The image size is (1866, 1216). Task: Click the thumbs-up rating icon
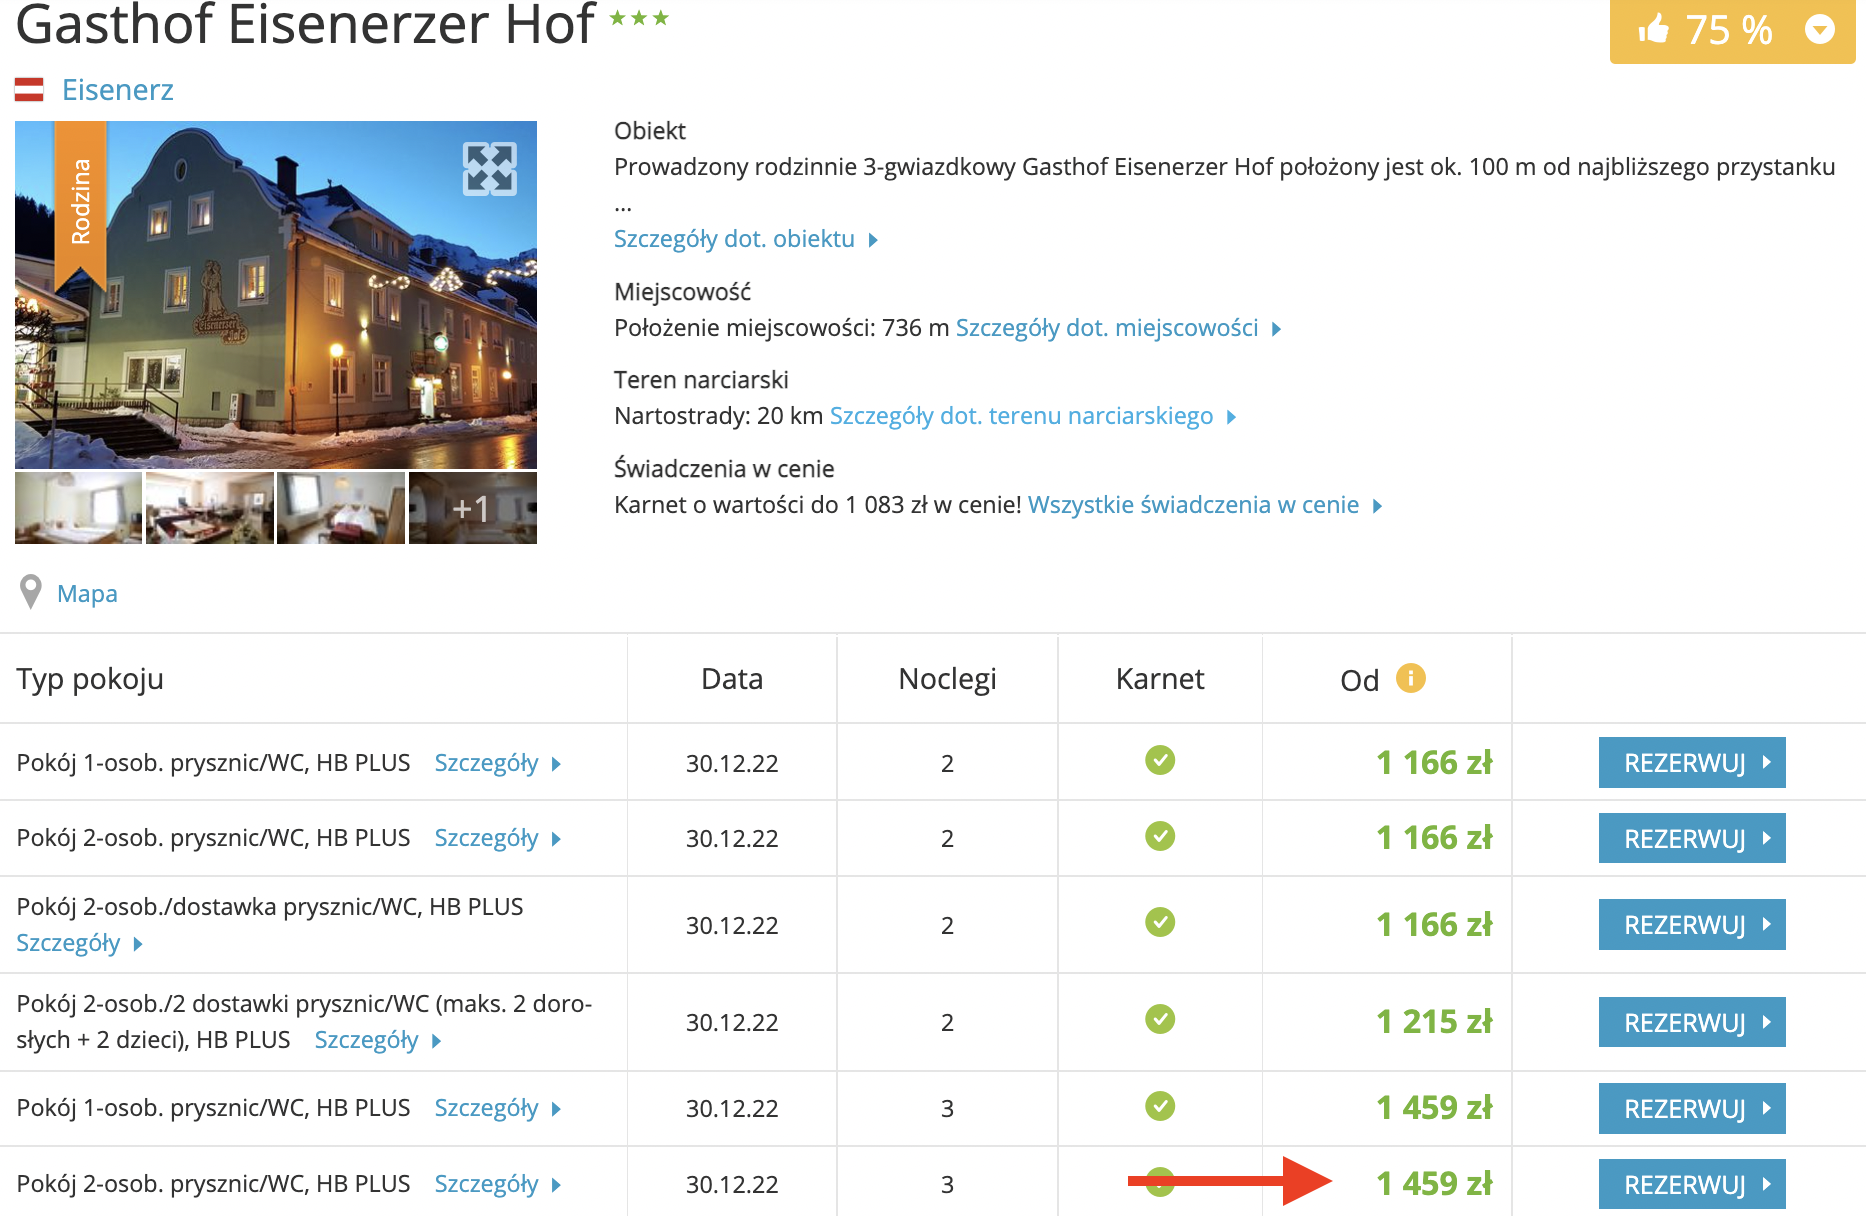pos(1653,28)
